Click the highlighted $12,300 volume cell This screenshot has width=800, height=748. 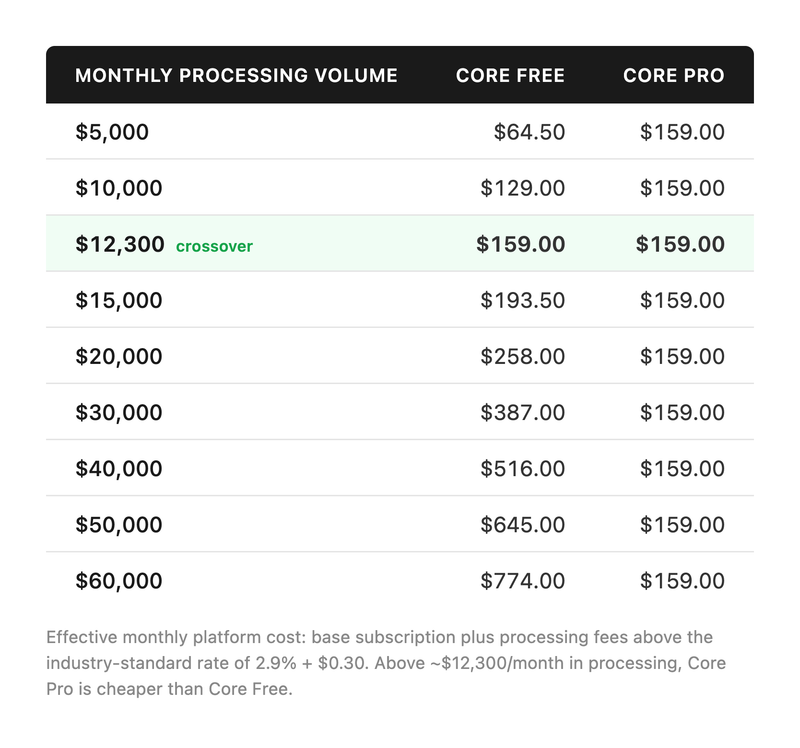click(x=119, y=244)
